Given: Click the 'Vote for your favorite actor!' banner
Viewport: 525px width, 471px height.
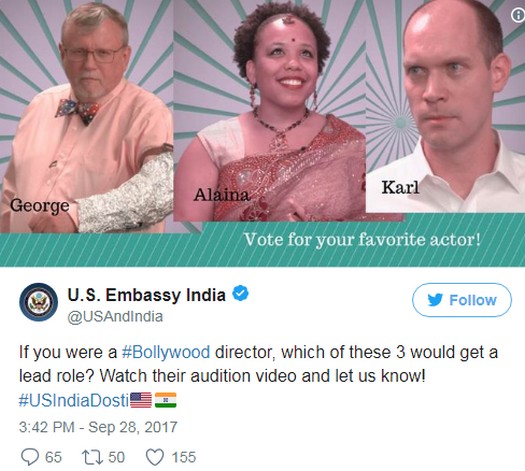Looking at the screenshot, I should (x=362, y=240).
